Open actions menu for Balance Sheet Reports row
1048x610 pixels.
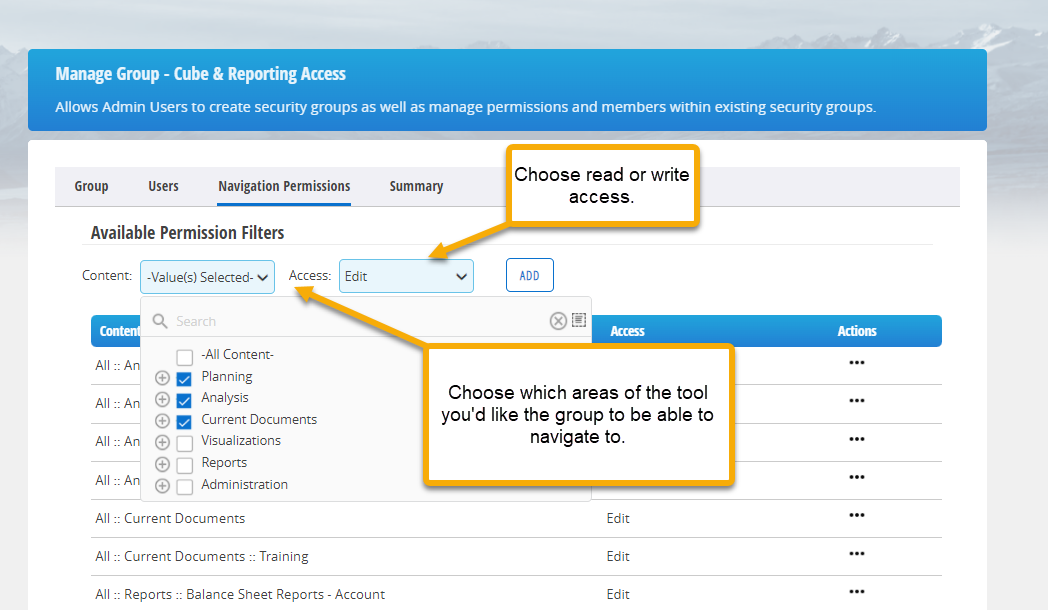pyautogui.click(x=857, y=591)
